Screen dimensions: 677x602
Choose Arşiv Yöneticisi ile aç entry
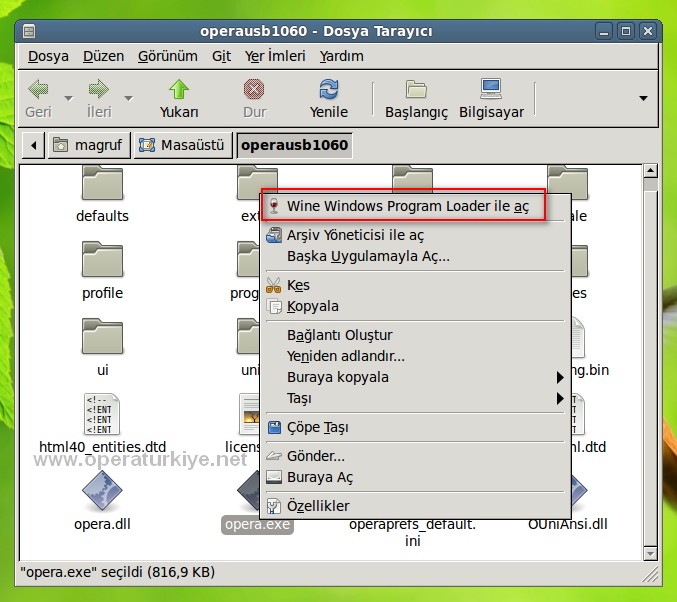(x=414, y=235)
